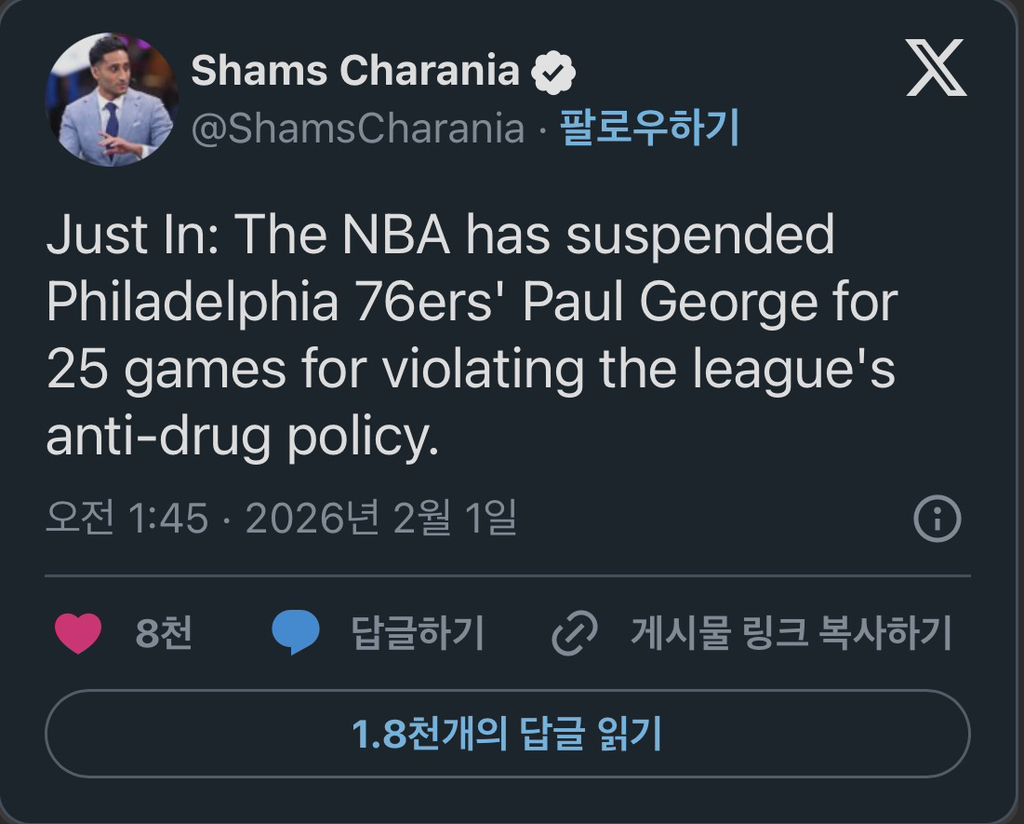1024x824 pixels.
Task: Click the chain link copy icon
Action: point(575,633)
